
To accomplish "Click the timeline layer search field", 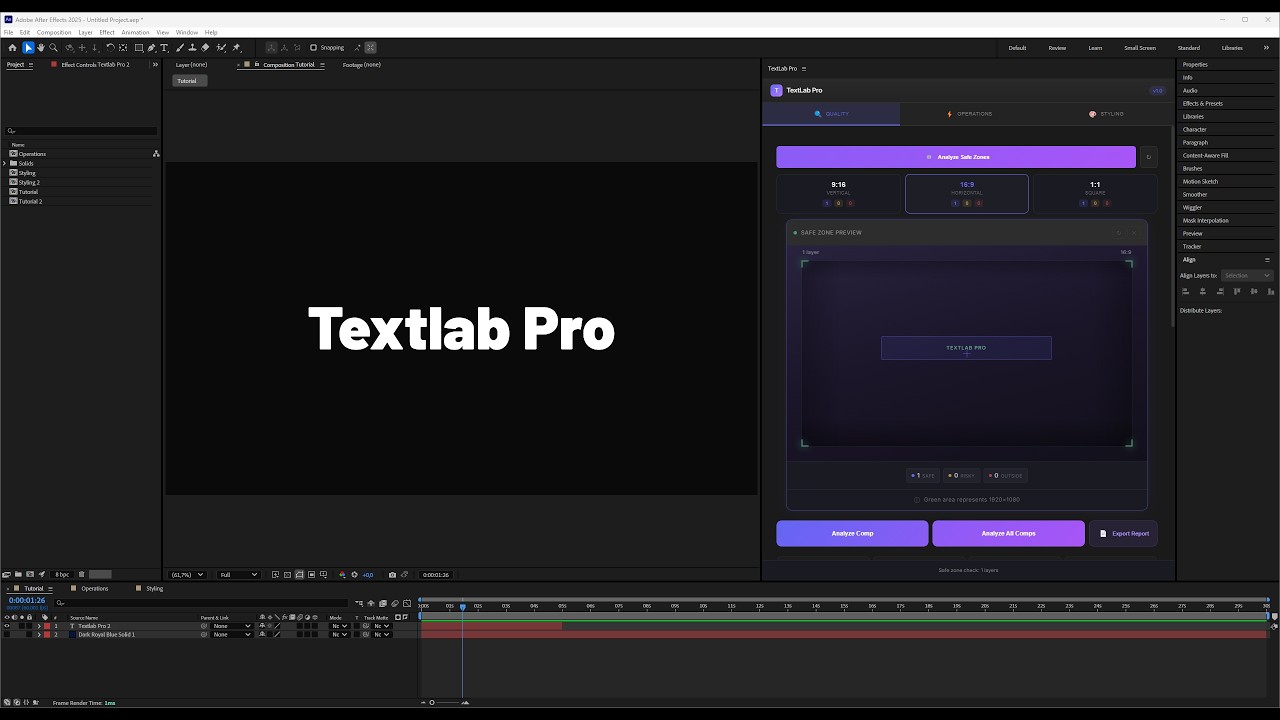I will [202, 603].
